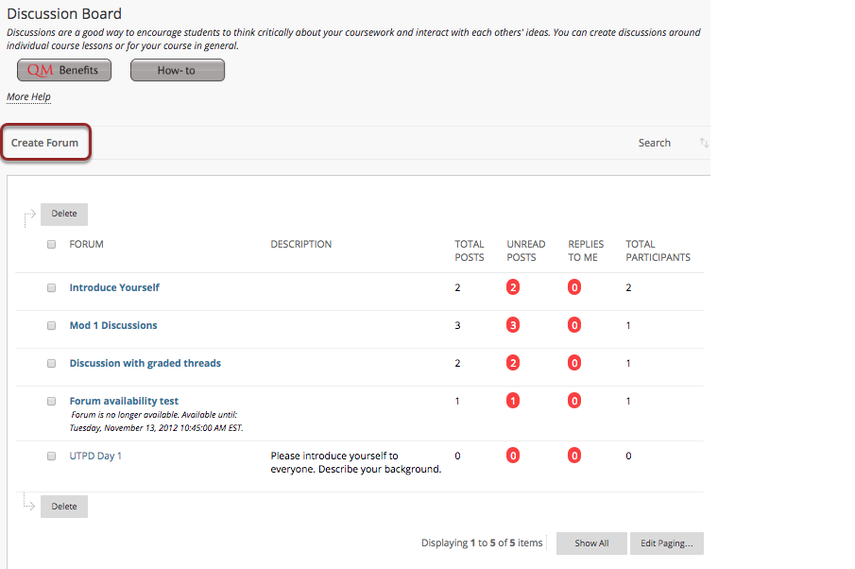Click unread badge for Discussion with graded threads

513,363
